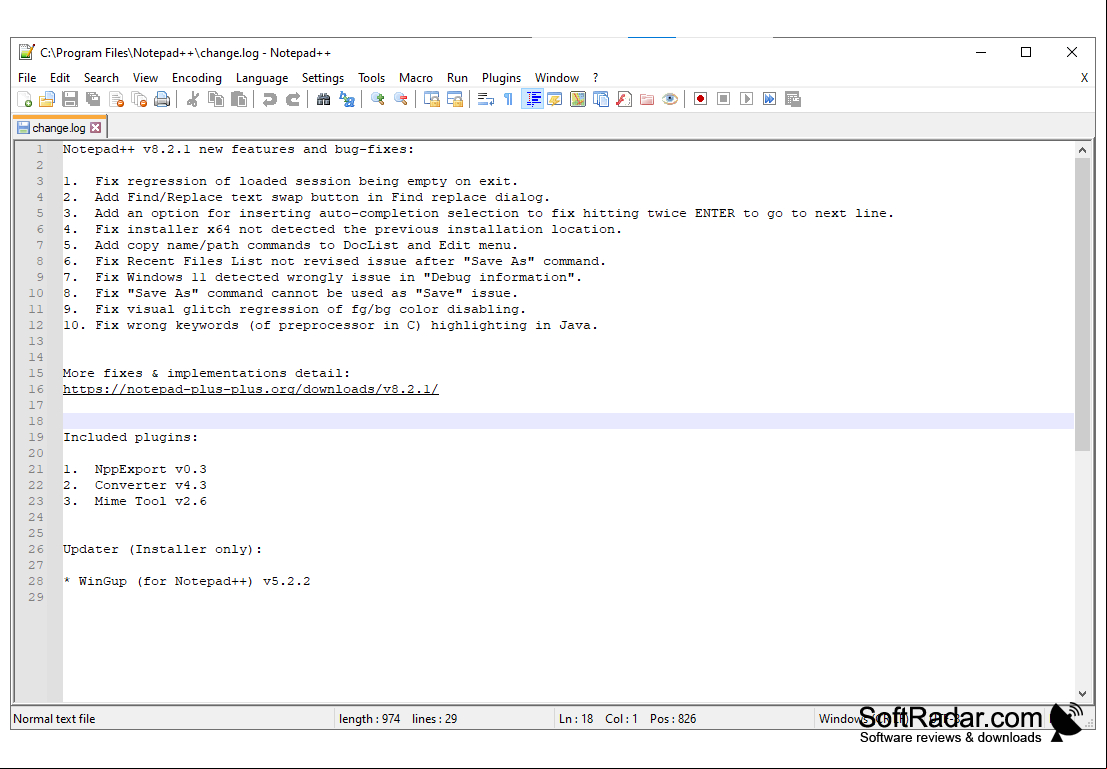Toggle synchronized horizontal scrolling
Viewport: 1107px width, 769px height.
[x=455, y=100]
